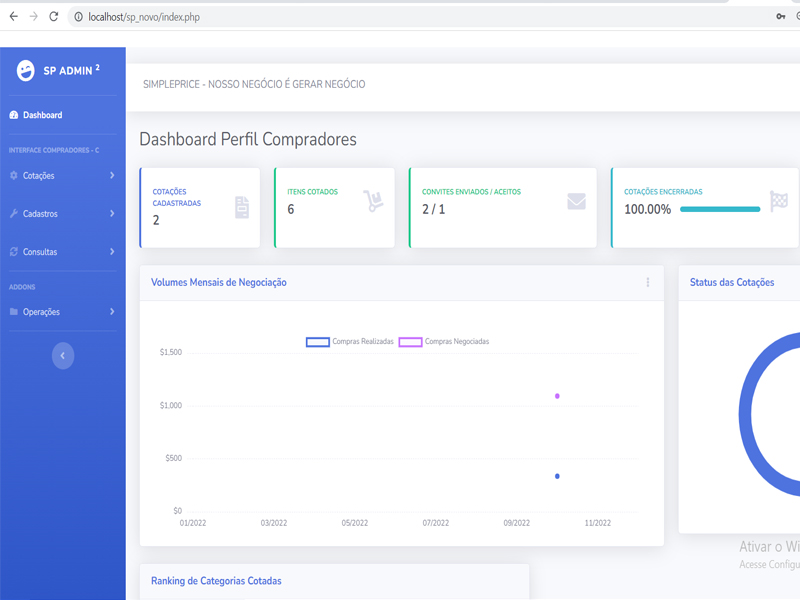Image resolution: width=800 pixels, height=600 pixels.
Task: Click the SP Admin smiley logo icon
Action: 26,71
